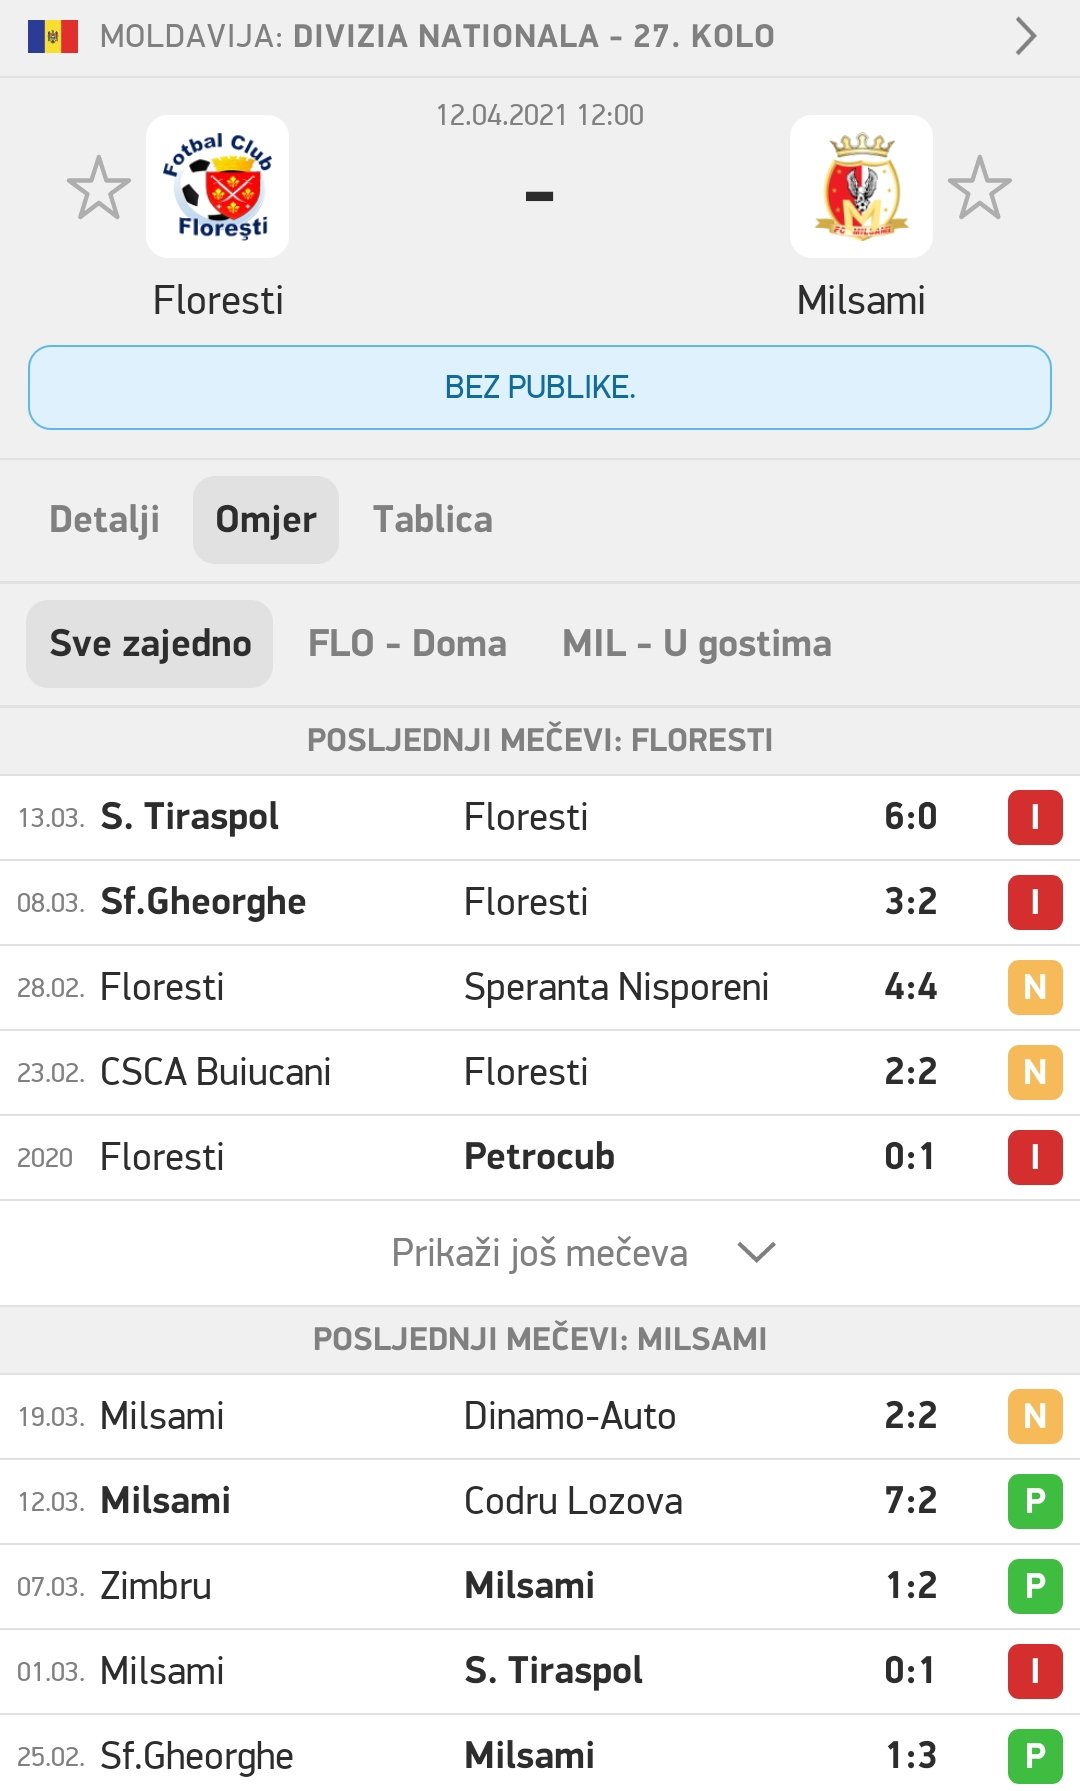
Task: Select the Omjer tab
Action: [266, 520]
